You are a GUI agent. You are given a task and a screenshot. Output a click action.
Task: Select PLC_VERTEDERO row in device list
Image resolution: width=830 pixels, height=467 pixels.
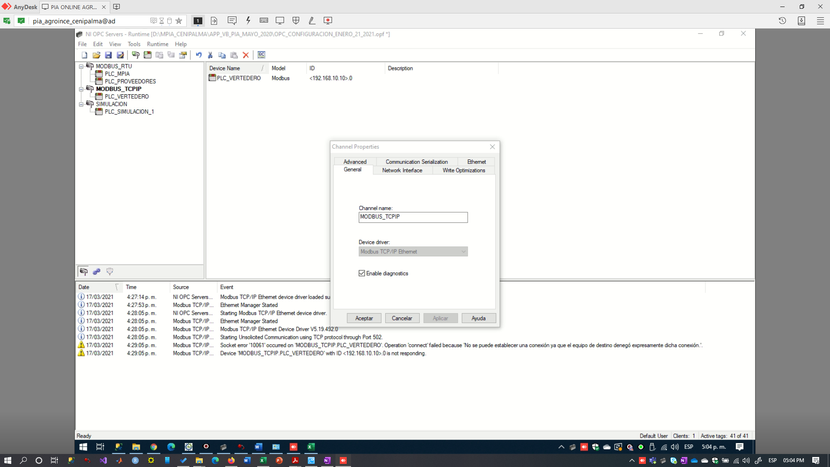pyautogui.click(x=280, y=78)
